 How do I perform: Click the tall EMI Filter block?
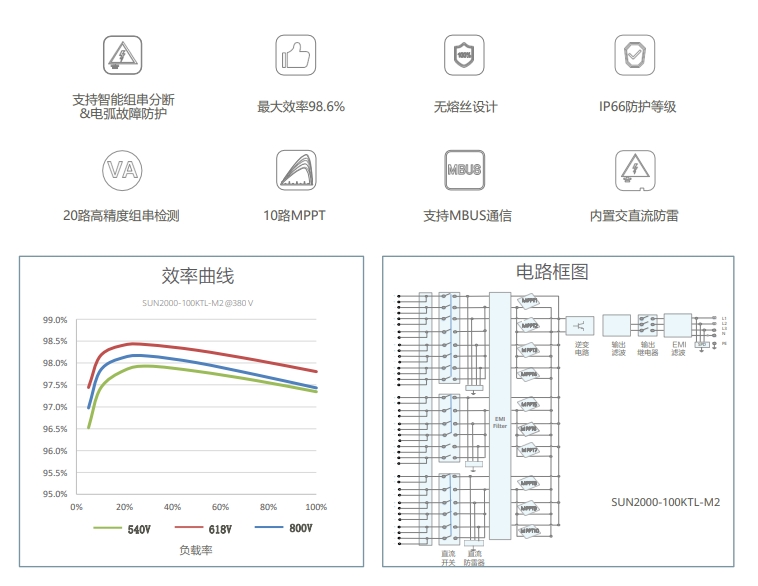tap(500, 416)
